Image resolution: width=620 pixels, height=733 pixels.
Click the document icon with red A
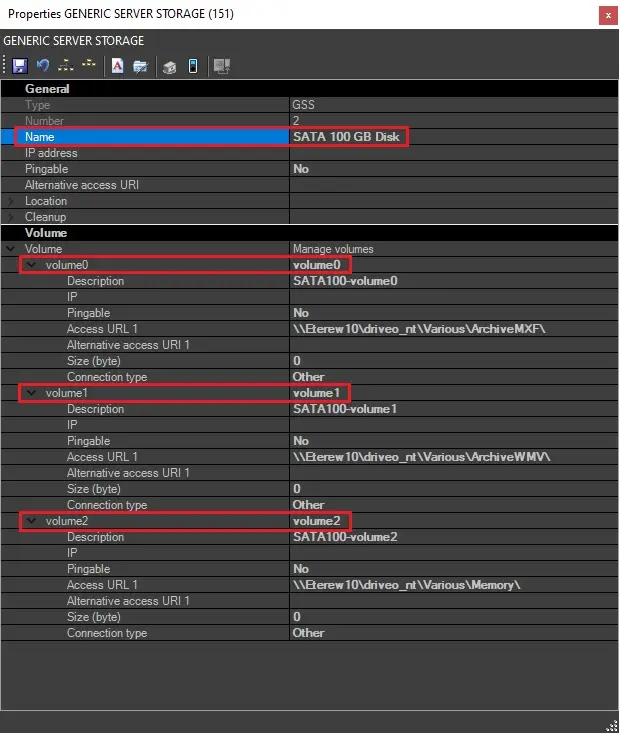pyautogui.click(x=117, y=66)
